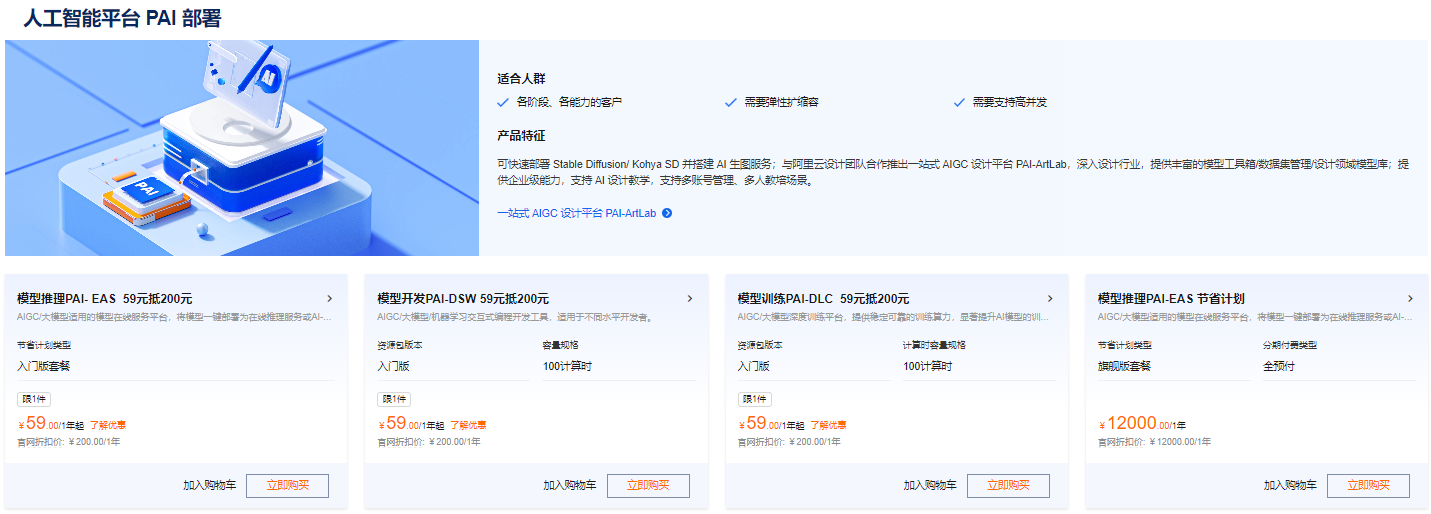Open 模型推理PAI-EAS 节省计划 title

click(x=1171, y=298)
